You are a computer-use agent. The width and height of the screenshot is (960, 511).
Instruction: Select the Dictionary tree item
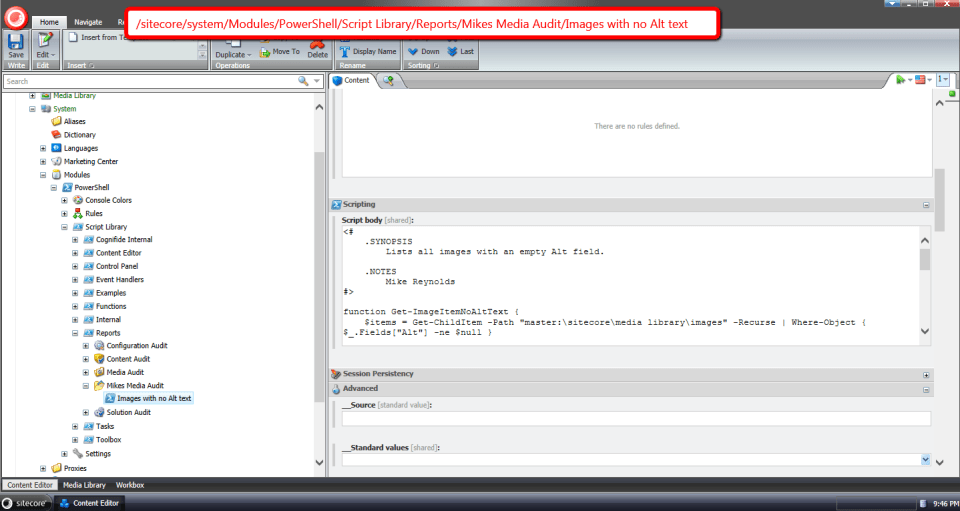[x=80, y=135]
